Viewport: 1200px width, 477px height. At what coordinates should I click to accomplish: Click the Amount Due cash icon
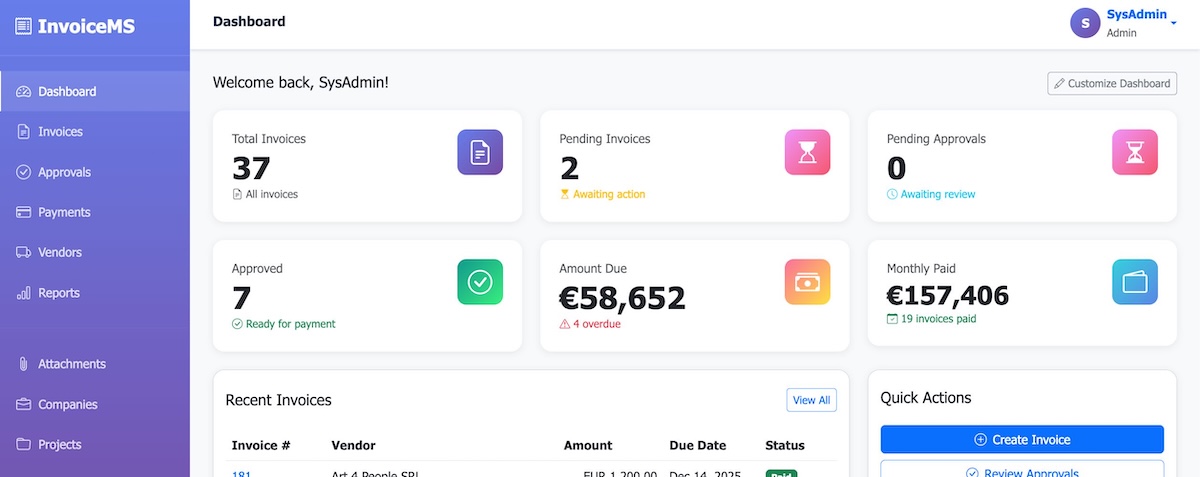pos(807,282)
